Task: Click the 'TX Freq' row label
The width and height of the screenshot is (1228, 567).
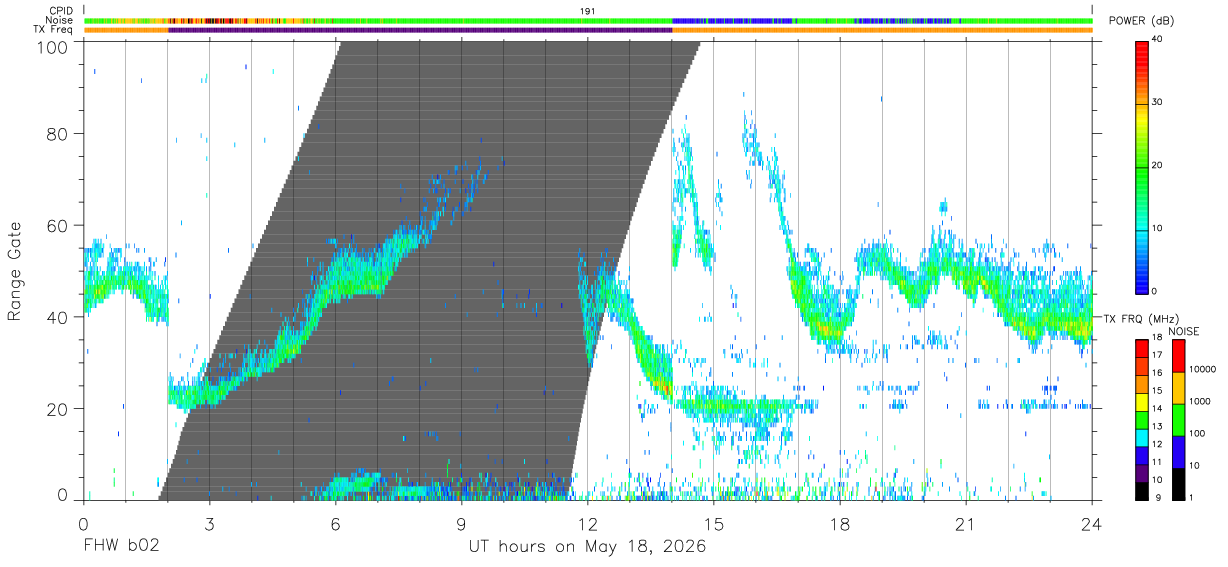Action: click(55, 30)
